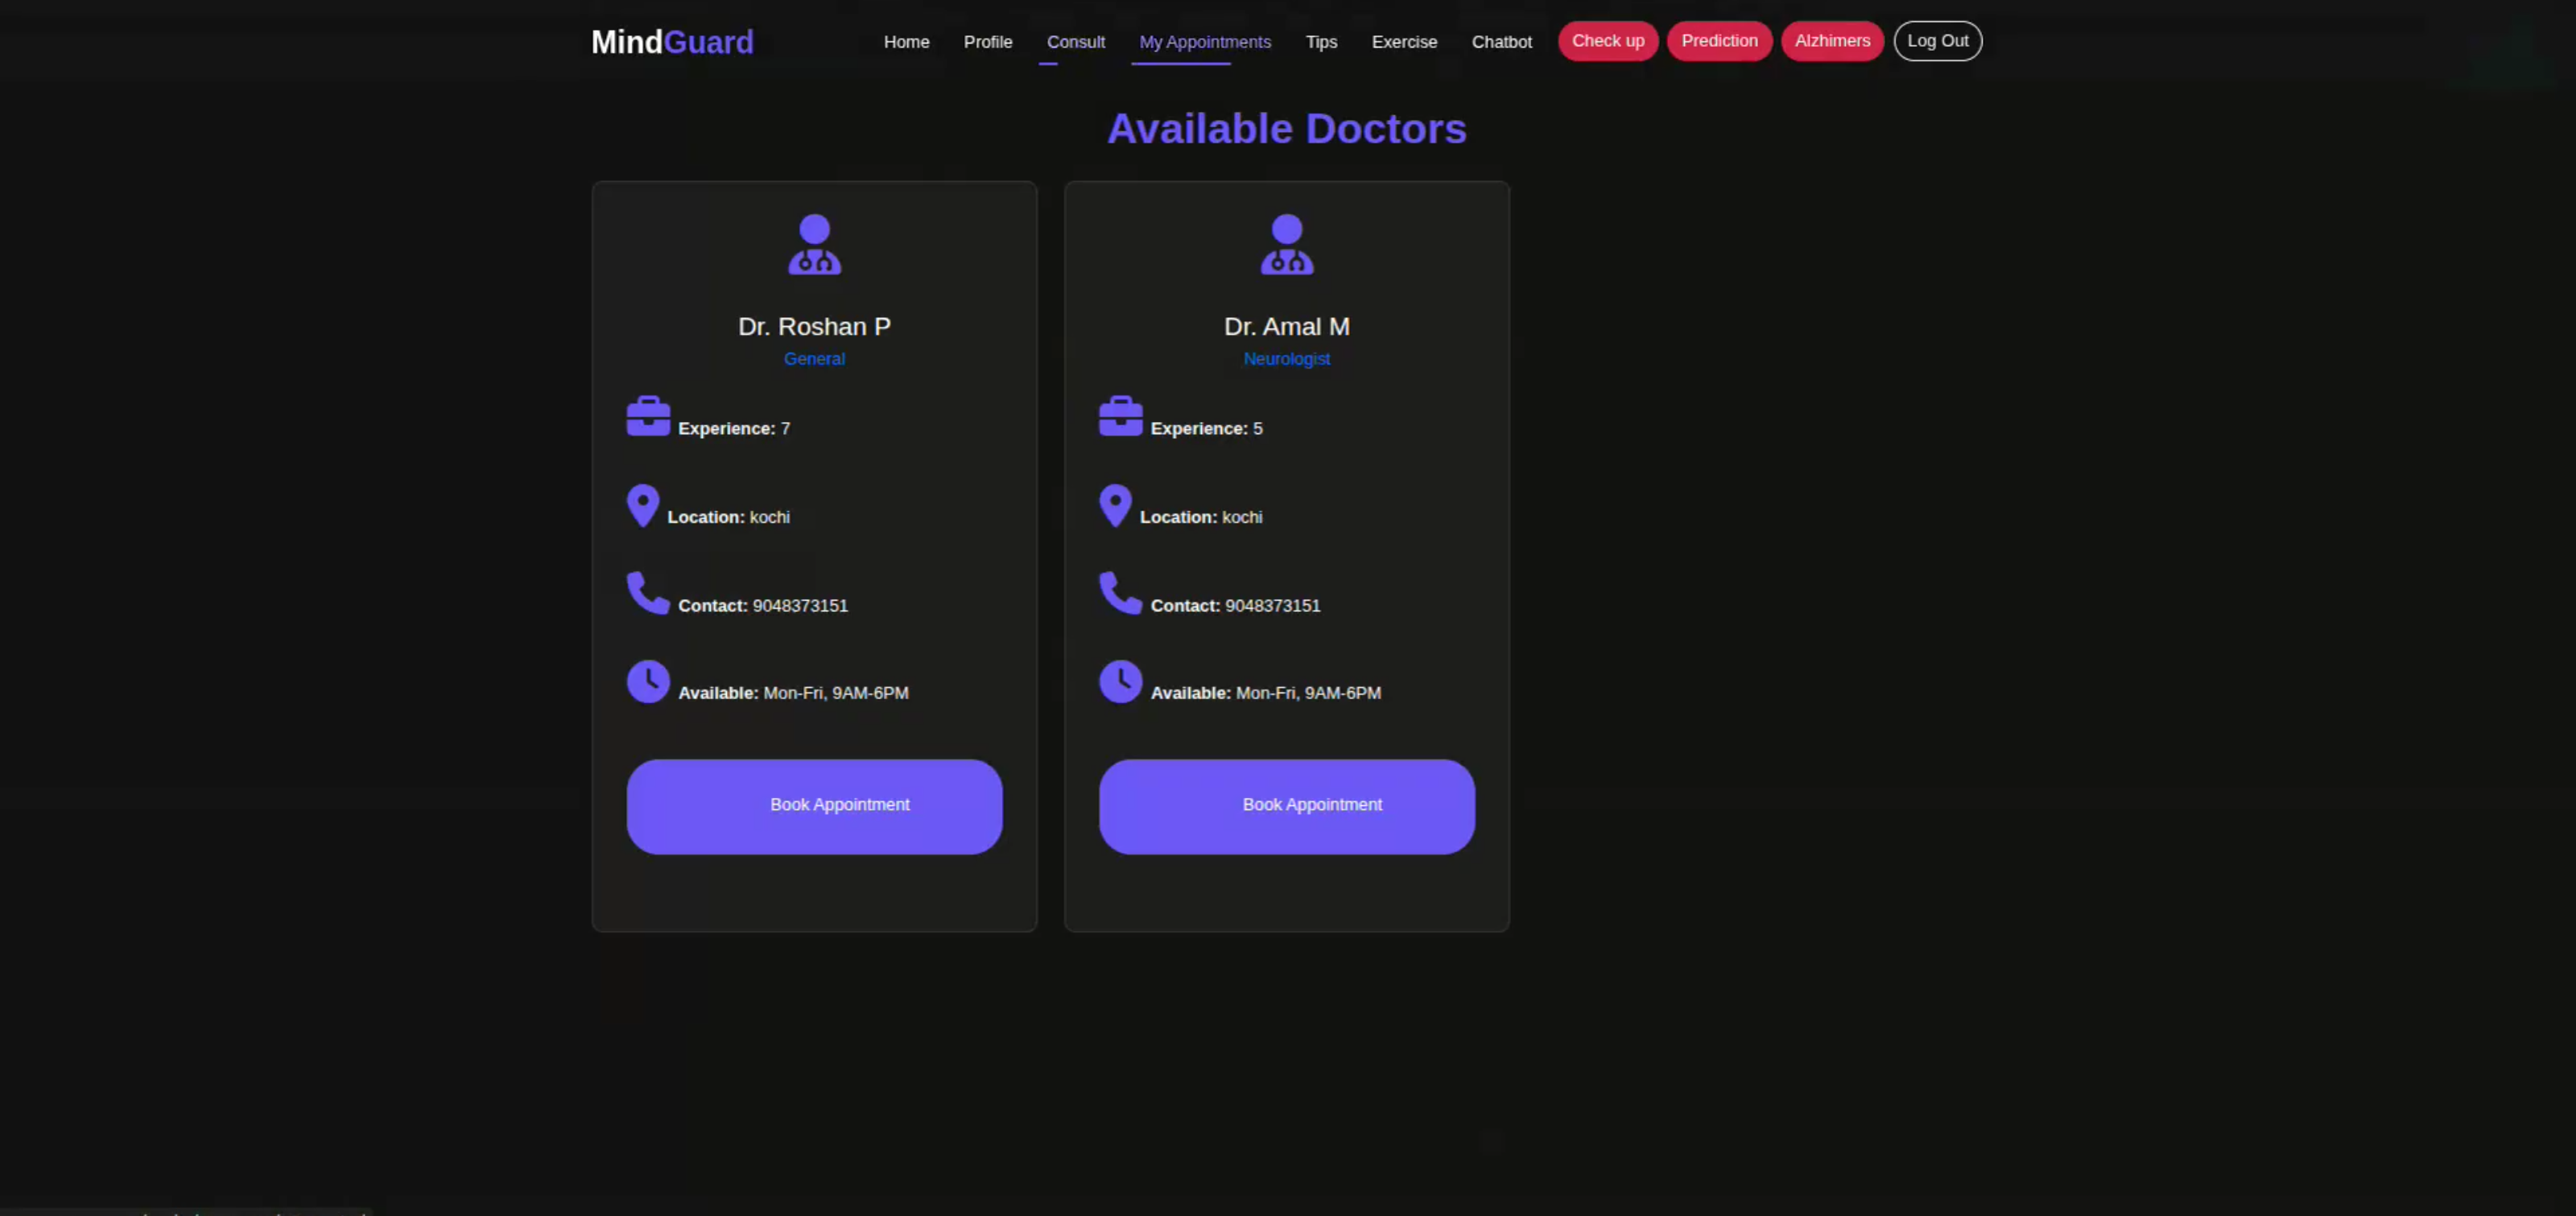Select the name Dr. Roshan P
The image size is (2576, 1216).
pos(814,327)
